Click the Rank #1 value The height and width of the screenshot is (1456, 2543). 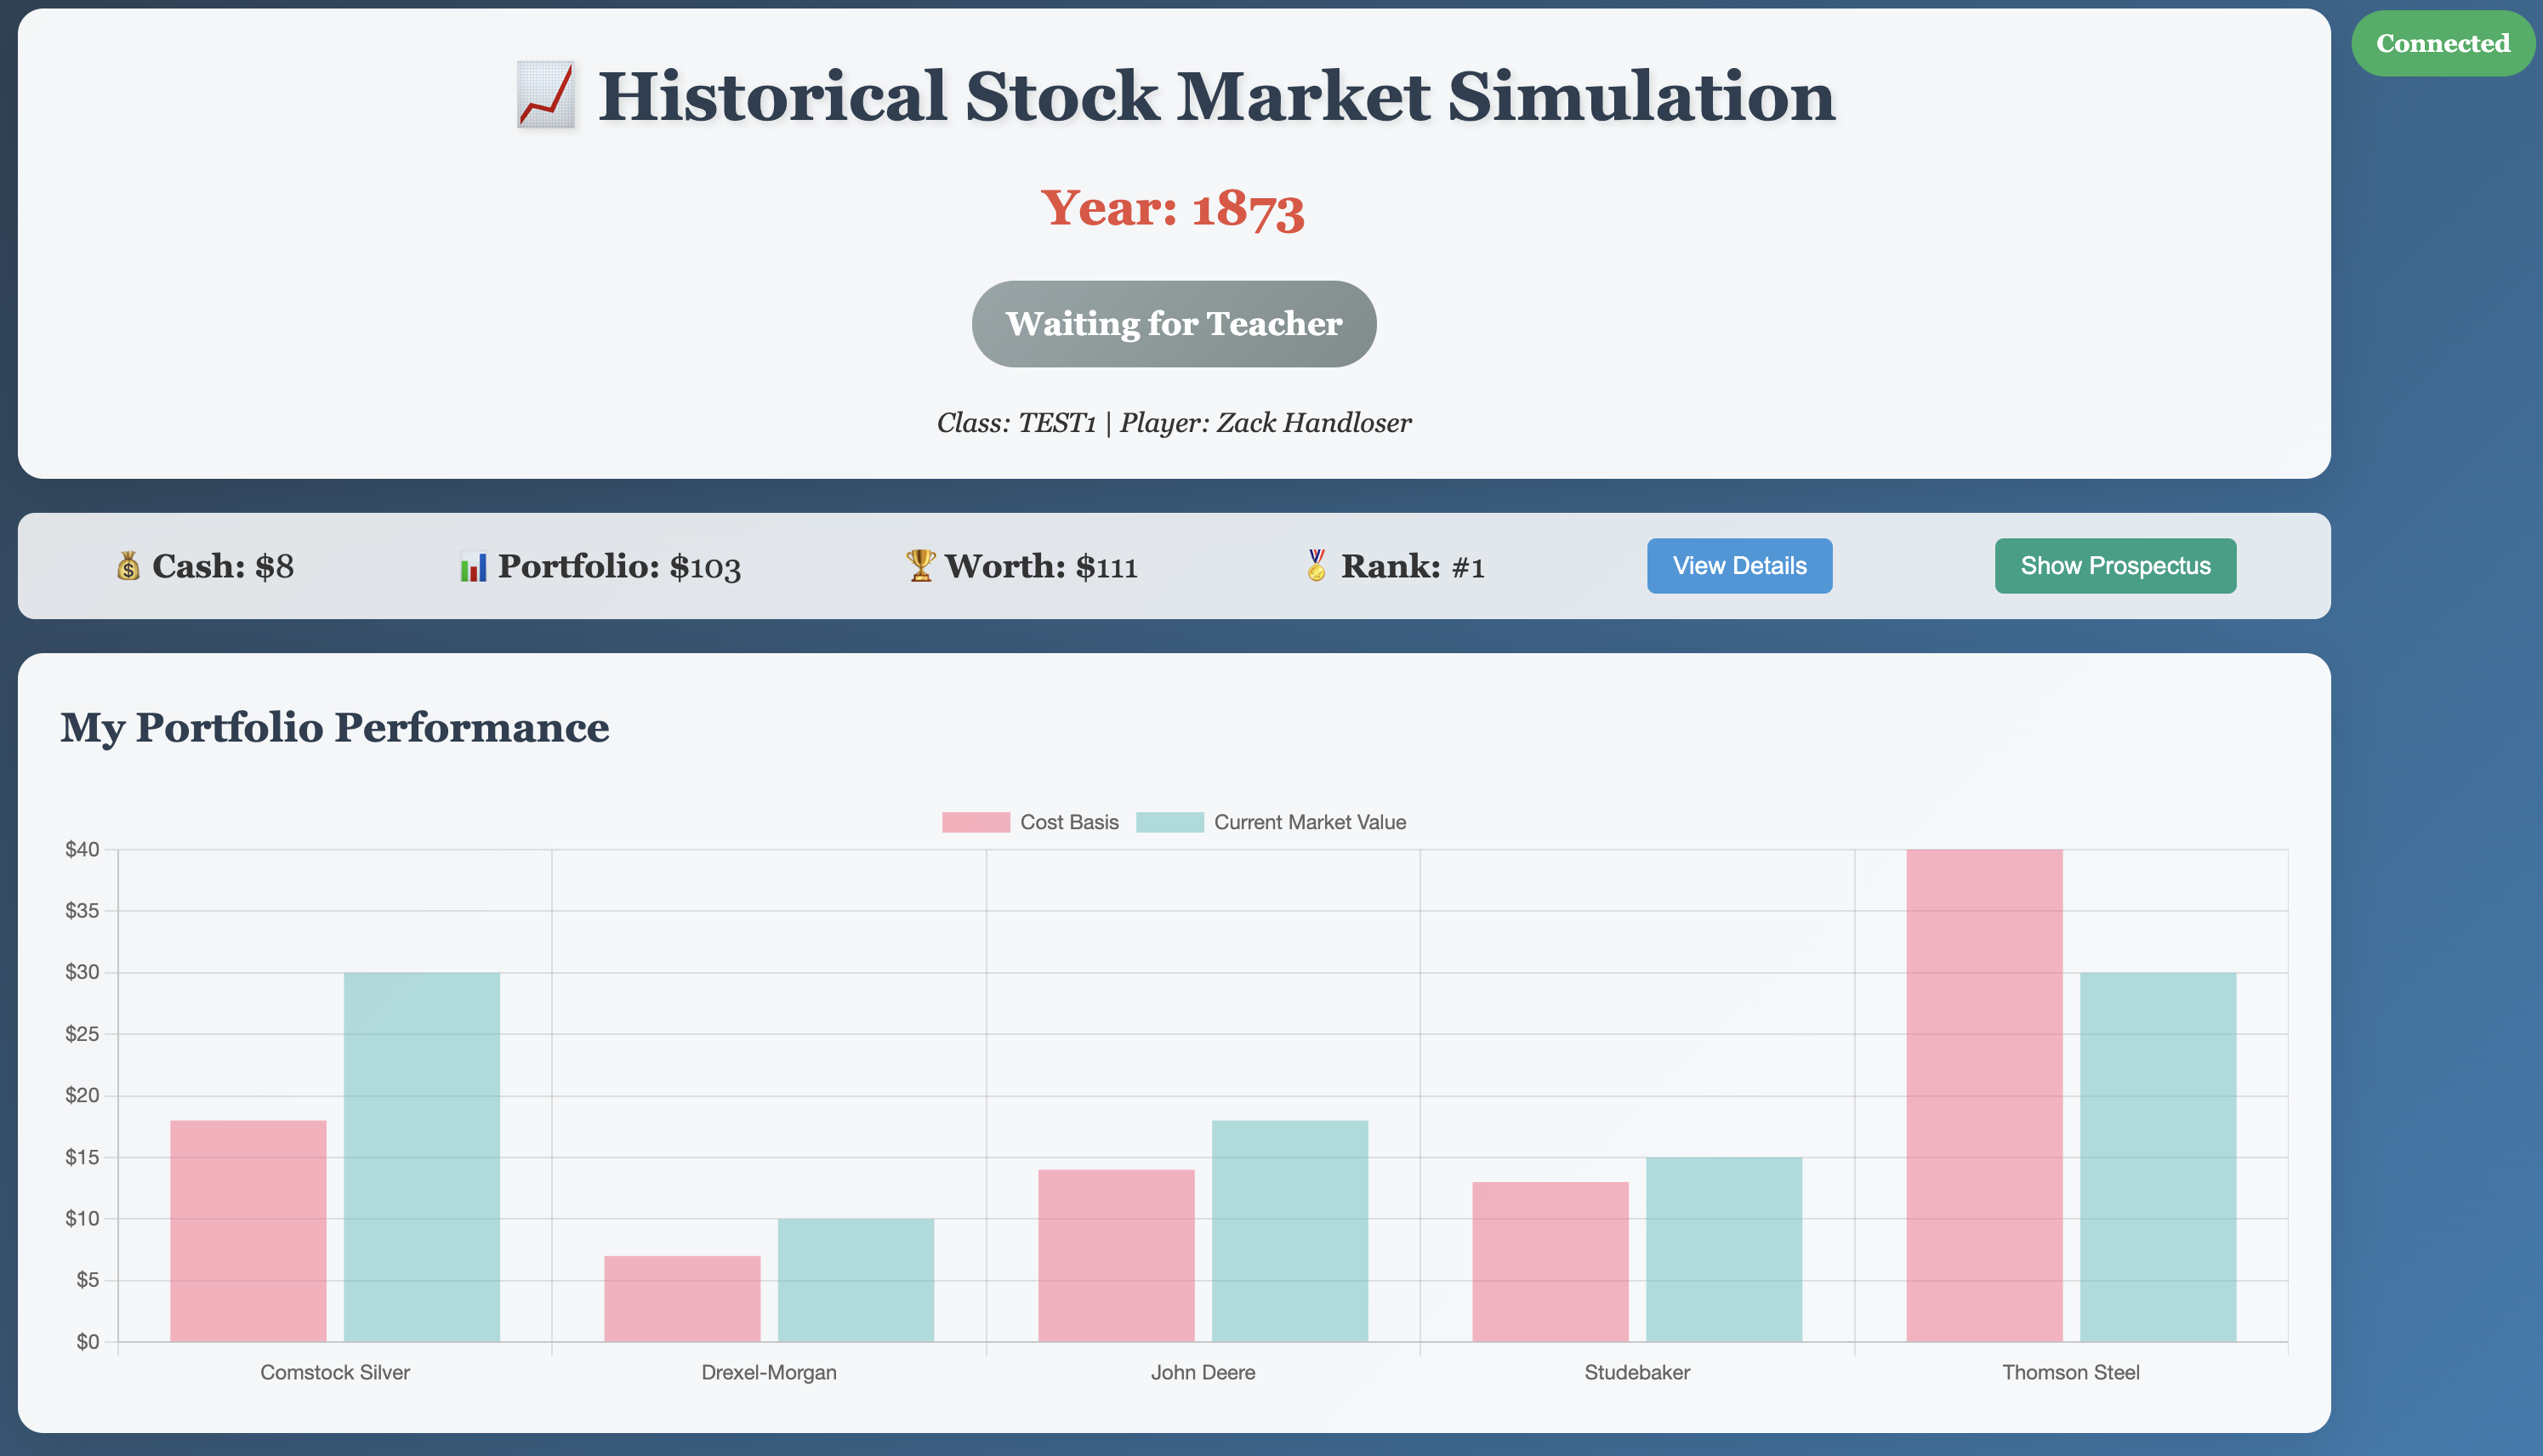1468,567
